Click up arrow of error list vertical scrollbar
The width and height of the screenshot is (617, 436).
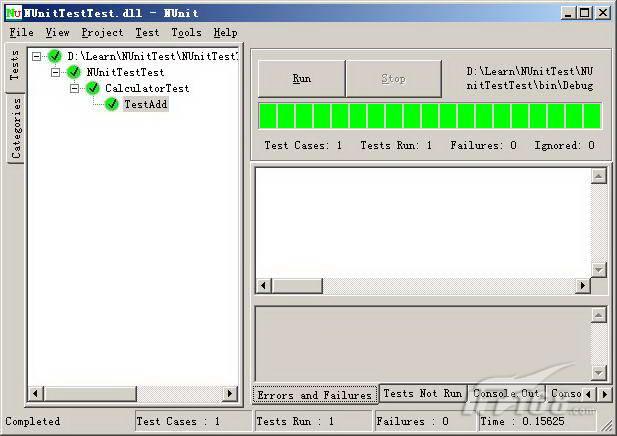click(x=599, y=176)
